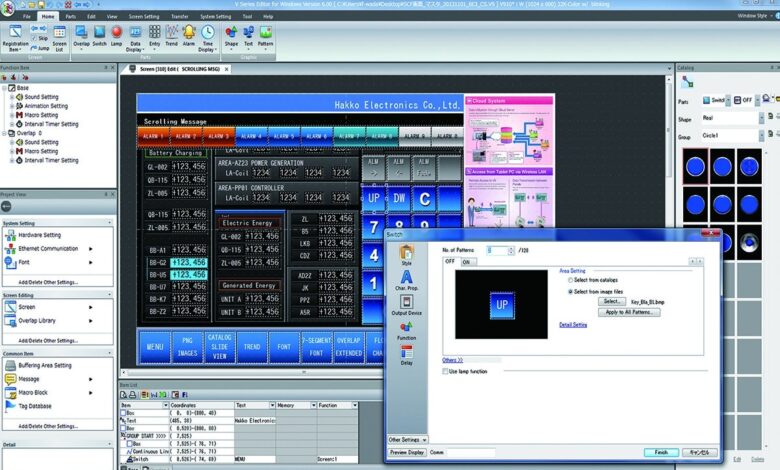
Task: Open the File menu
Action: pyautogui.click(x=26, y=16)
